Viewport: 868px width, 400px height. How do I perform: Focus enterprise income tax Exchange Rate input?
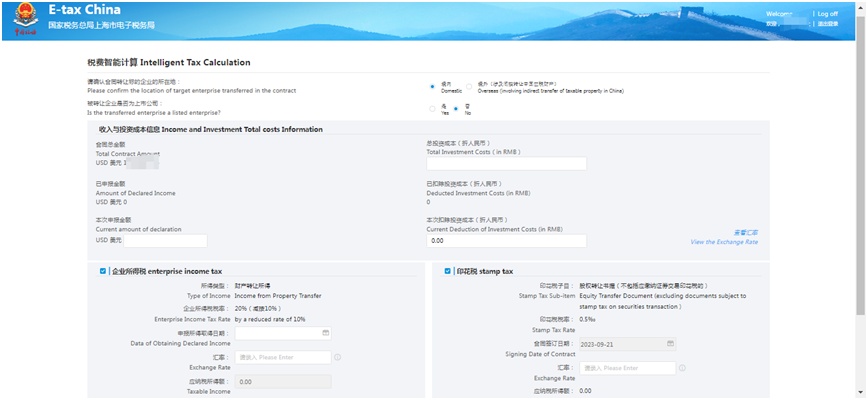pyautogui.click(x=283, y=357)
